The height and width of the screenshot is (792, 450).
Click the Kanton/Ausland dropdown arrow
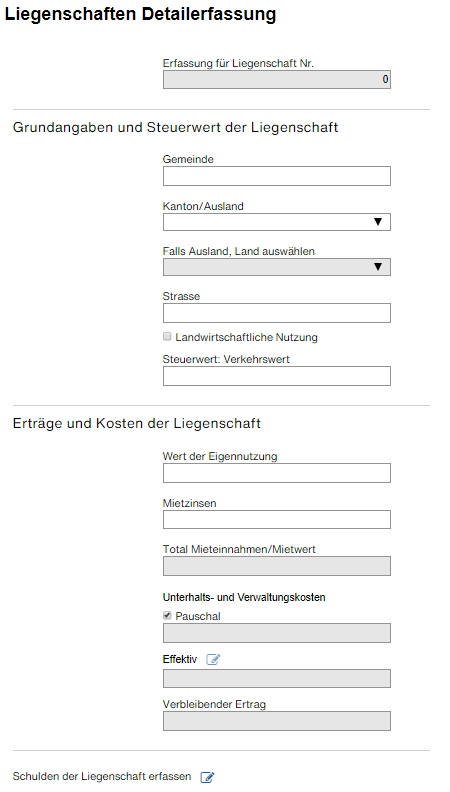click(378, 222)
